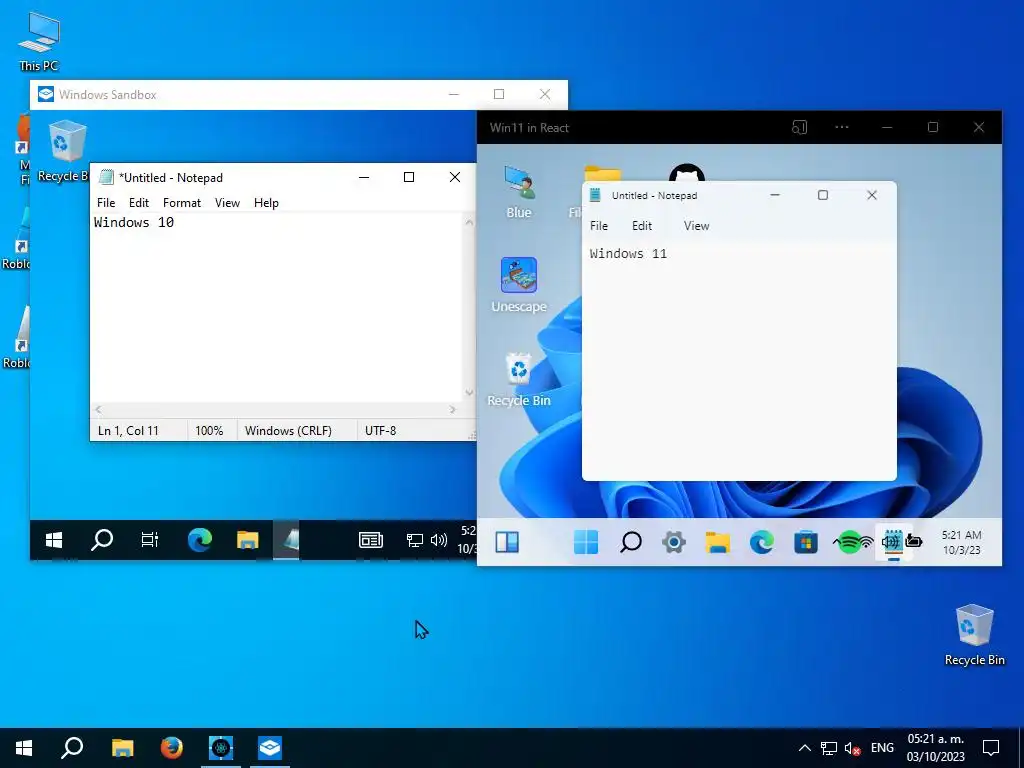Click scroll left arrow in Windows 10 Notepad

click(x=99, y=409)
